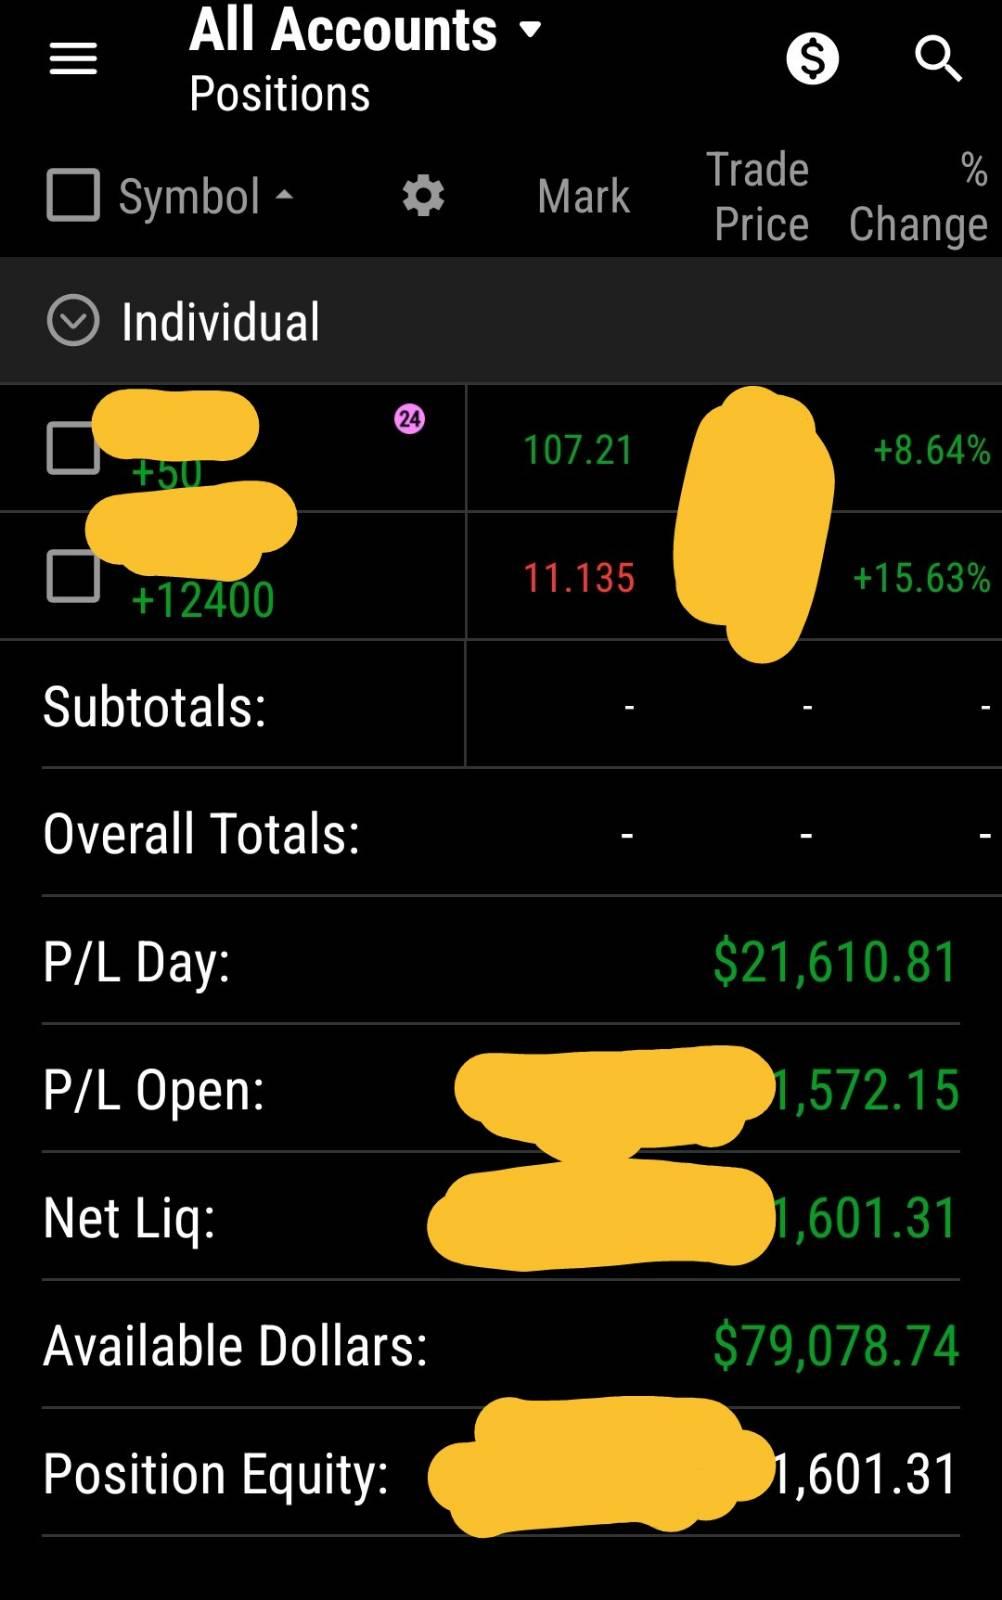
Task: Tap the 11.135 mark price
Action: coord(579,578)
